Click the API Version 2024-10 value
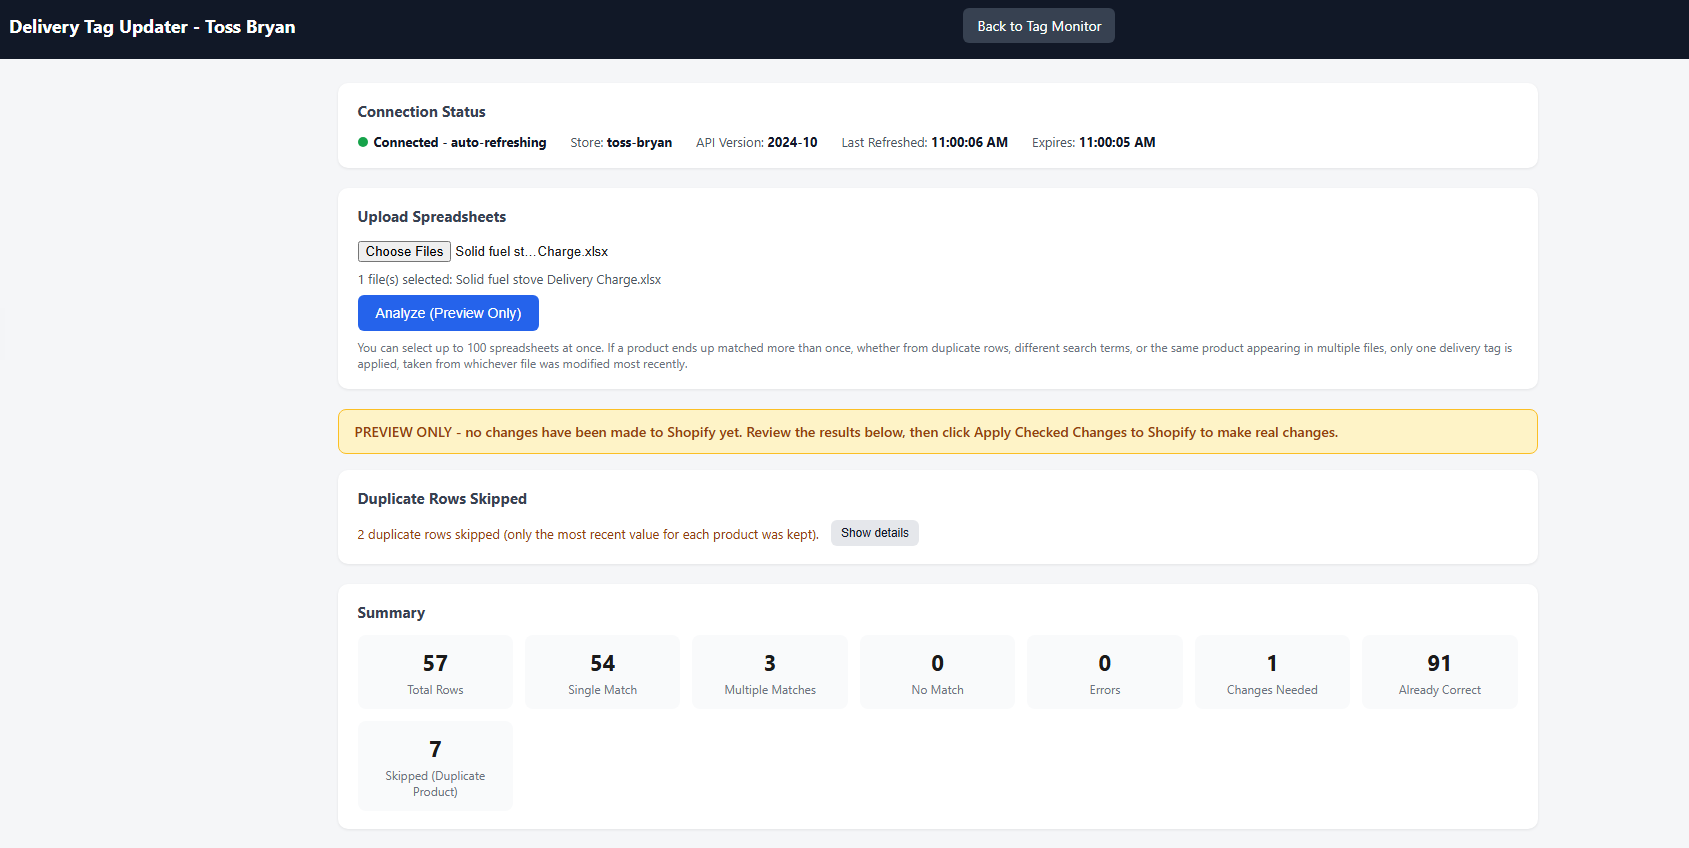The width and height of the screenshot is (1689, 848). 792,143
